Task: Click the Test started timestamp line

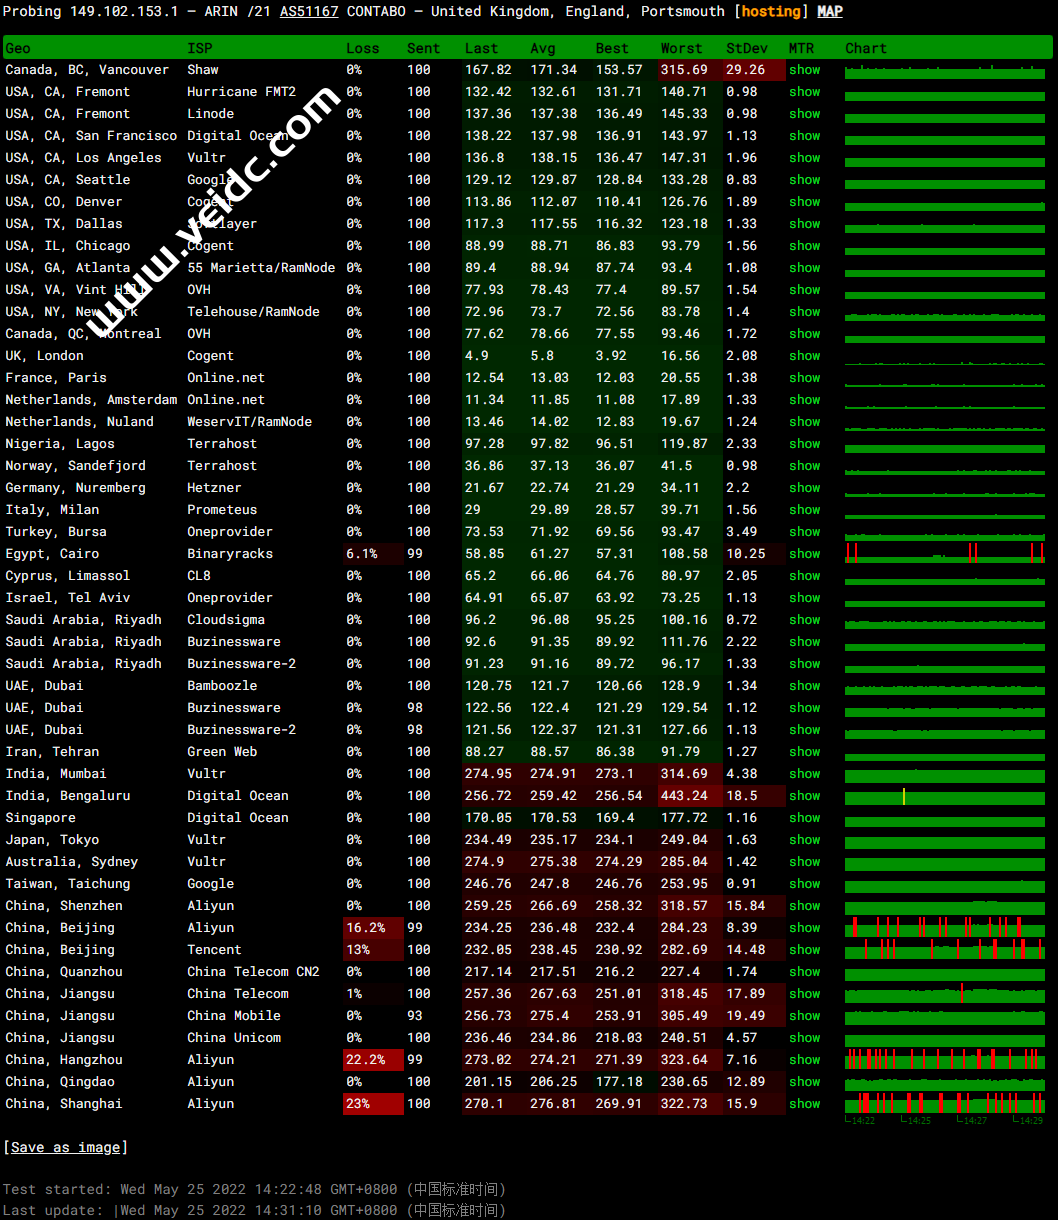Action: (254, 1189)
